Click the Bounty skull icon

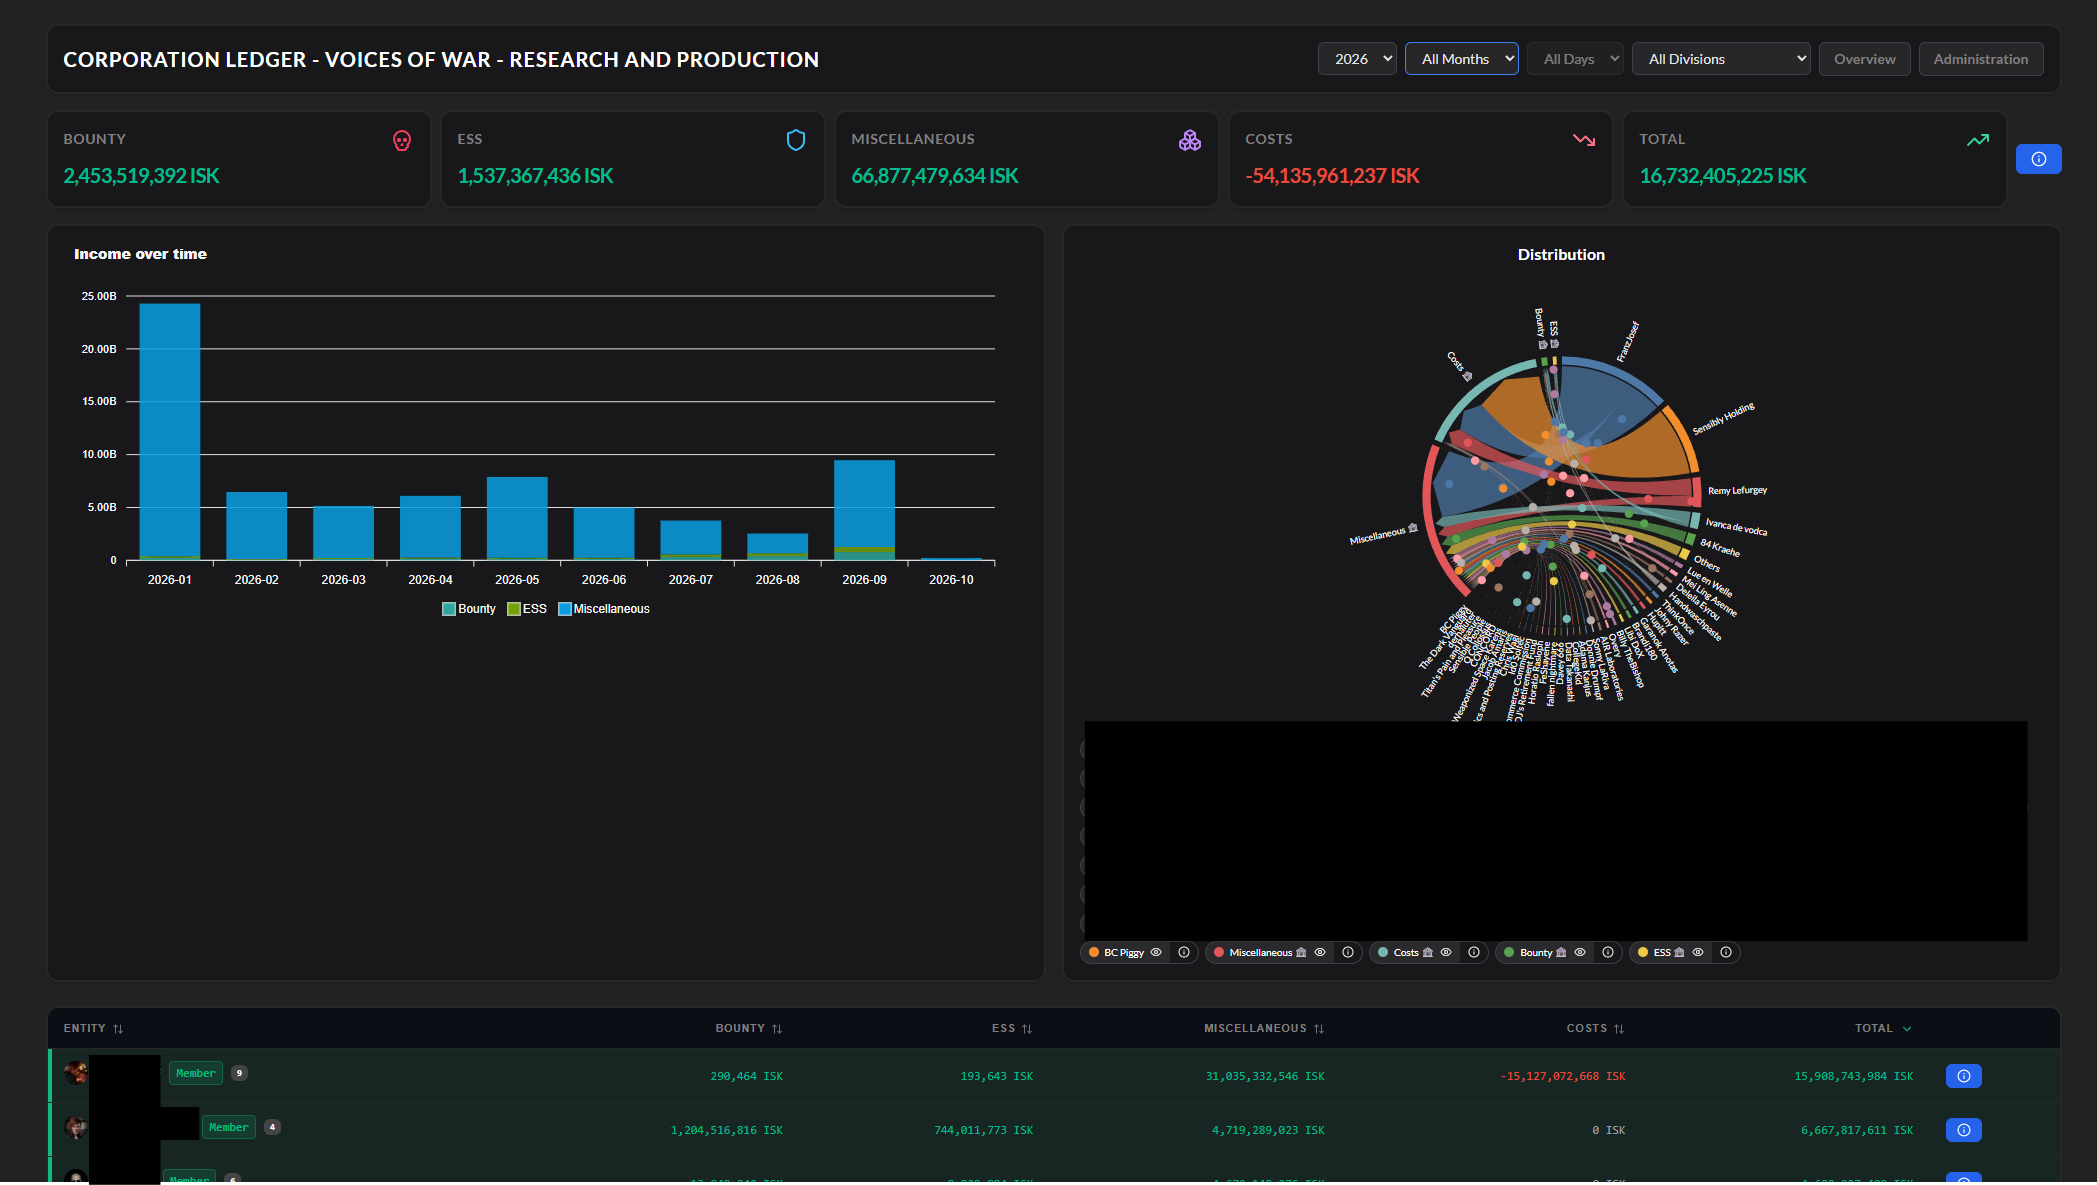[x=402, y=141]
